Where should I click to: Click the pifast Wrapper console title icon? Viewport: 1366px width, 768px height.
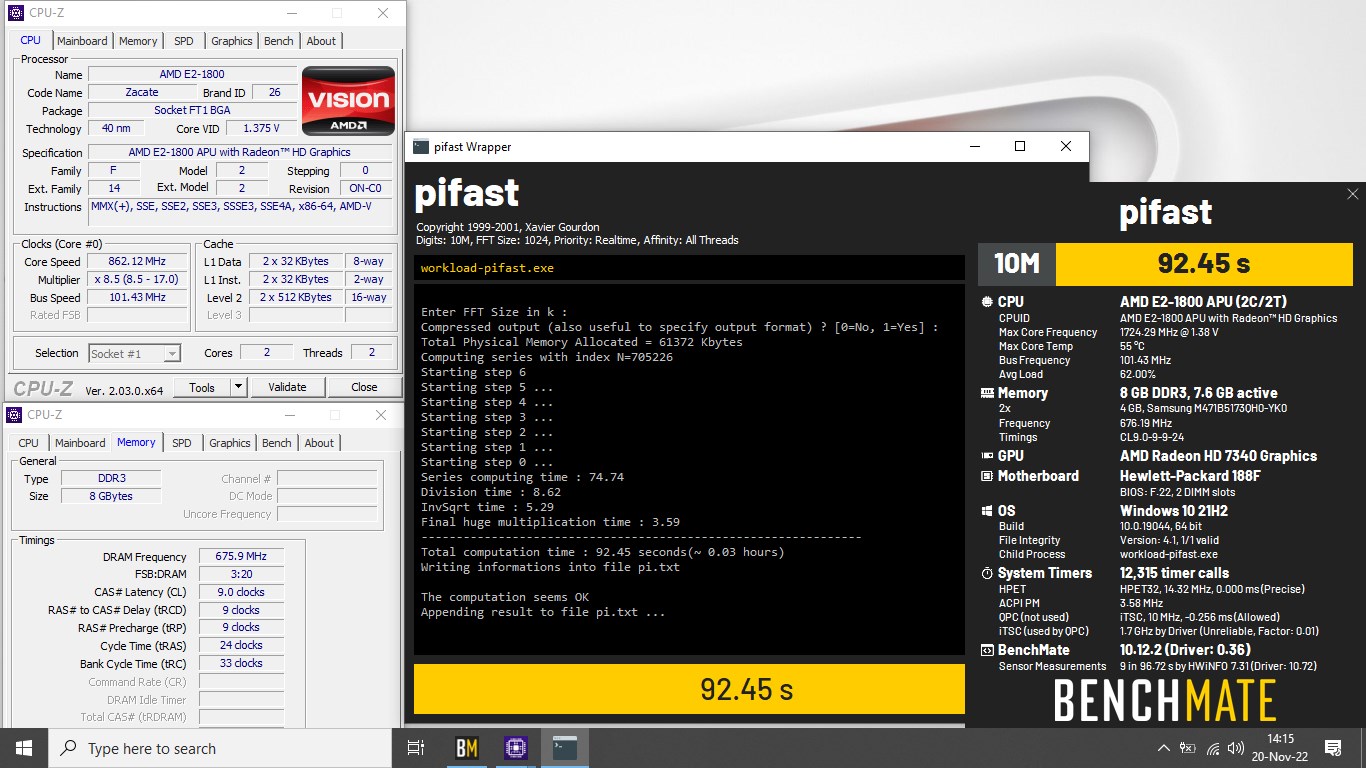point(421,146)
